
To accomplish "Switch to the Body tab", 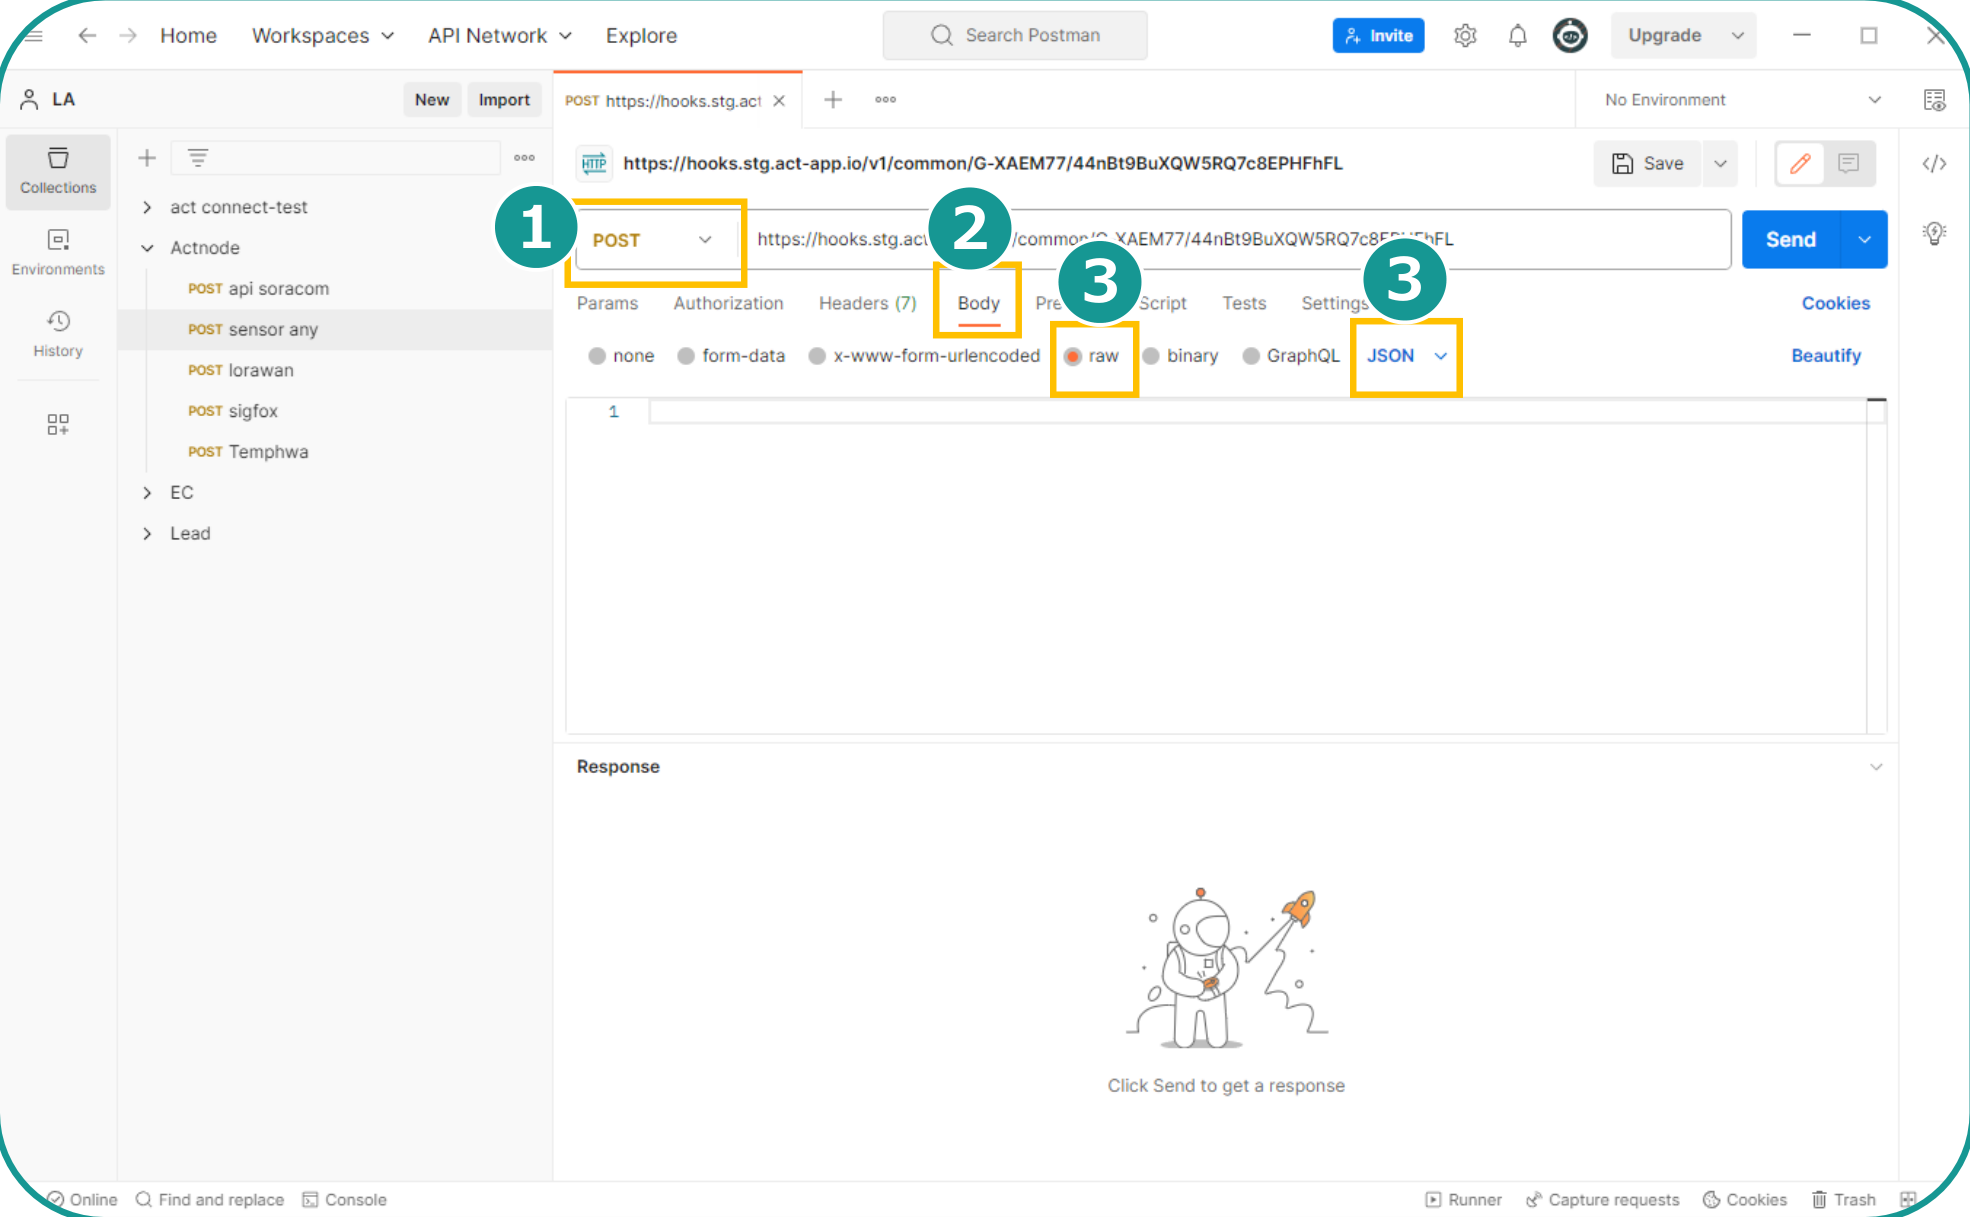I will [978, 303].
